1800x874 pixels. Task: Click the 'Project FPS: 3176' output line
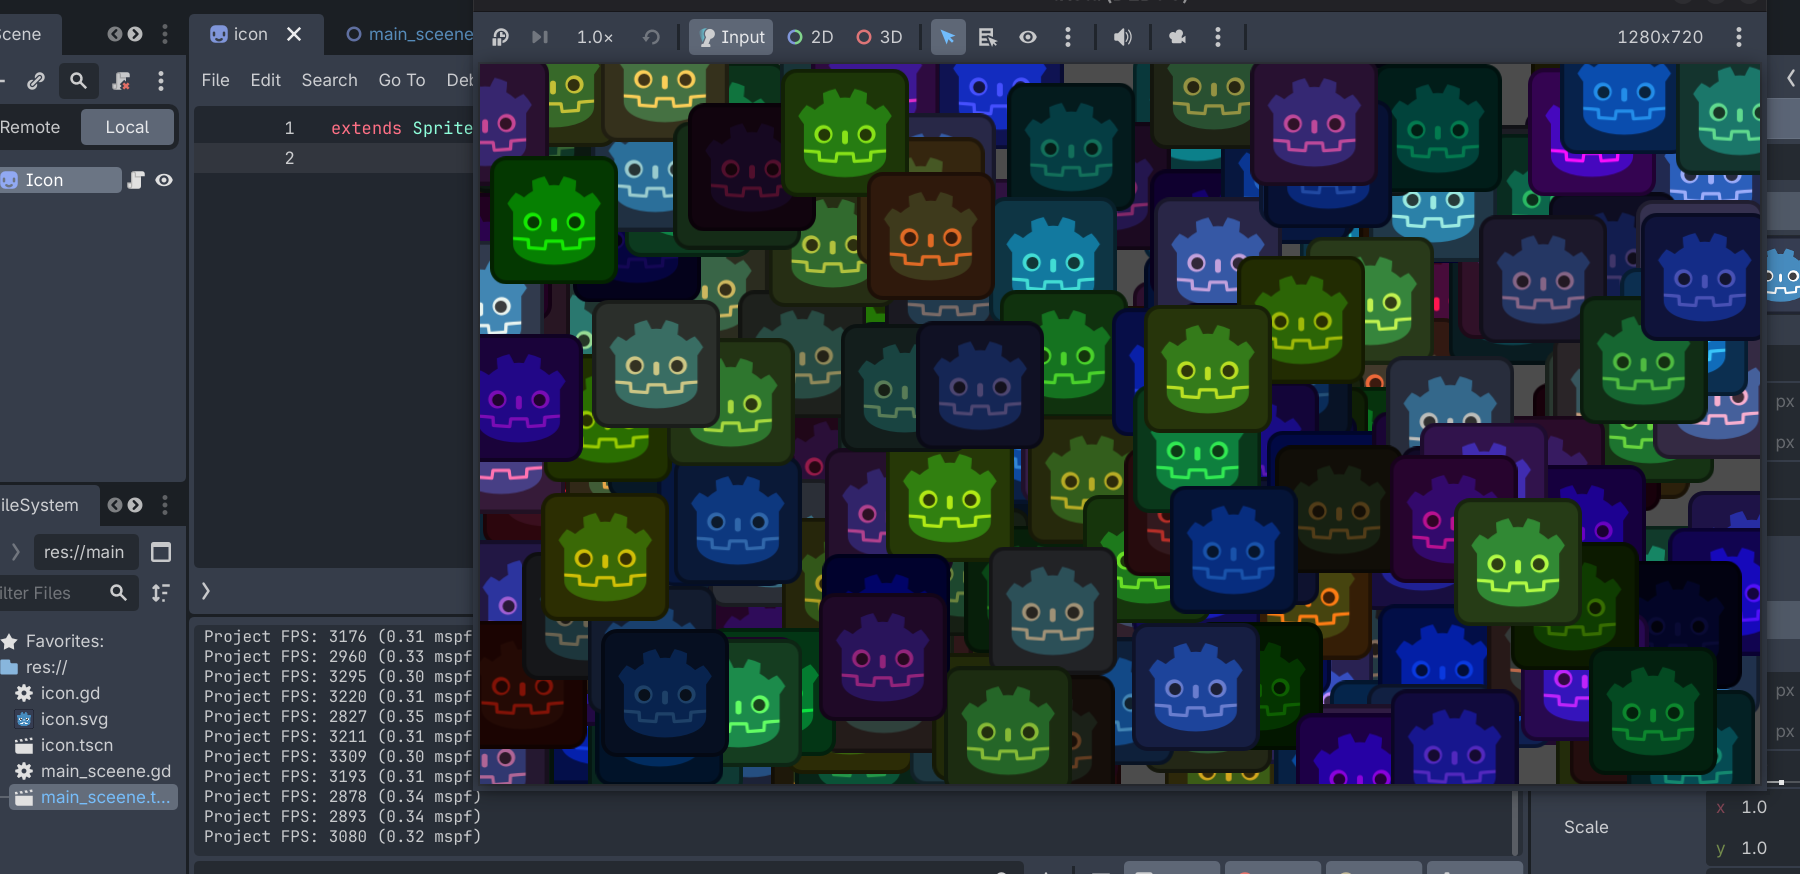(338, 637)
